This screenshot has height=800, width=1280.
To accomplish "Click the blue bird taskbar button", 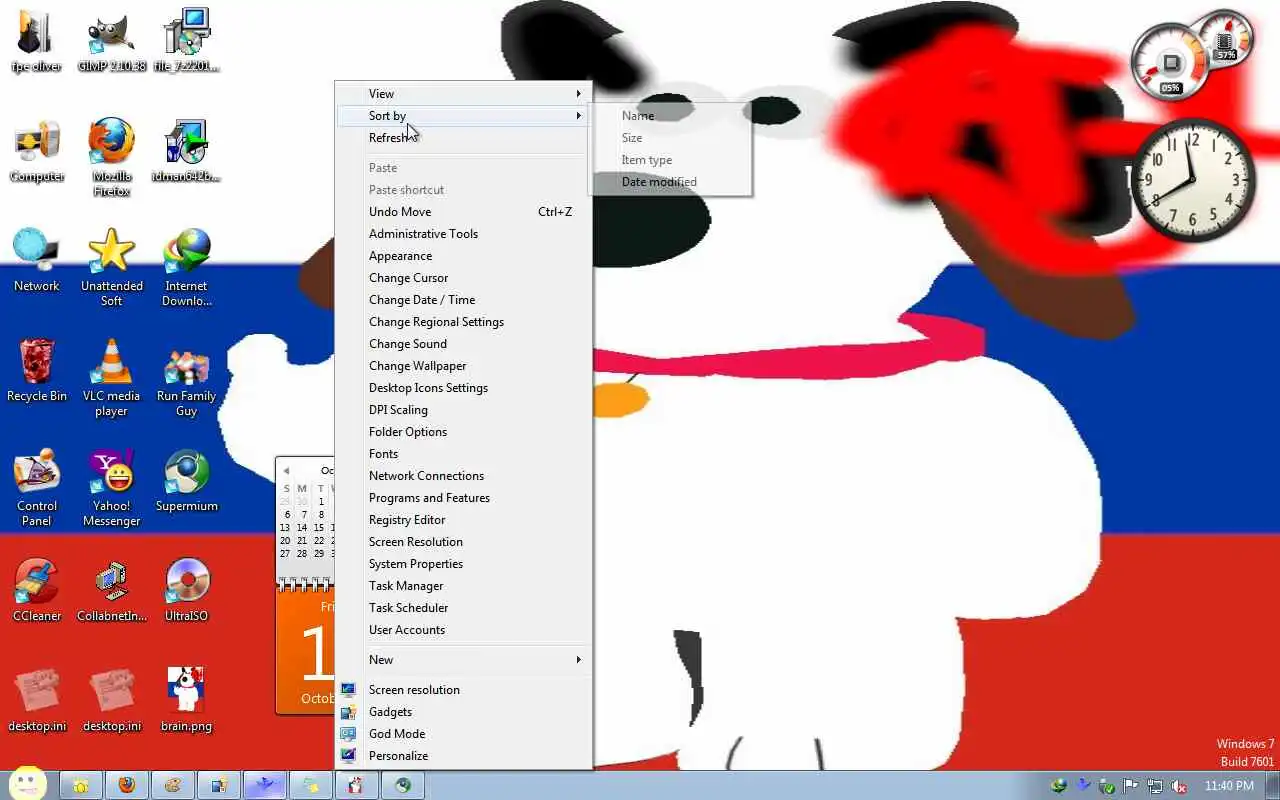I will click(264, 786).
